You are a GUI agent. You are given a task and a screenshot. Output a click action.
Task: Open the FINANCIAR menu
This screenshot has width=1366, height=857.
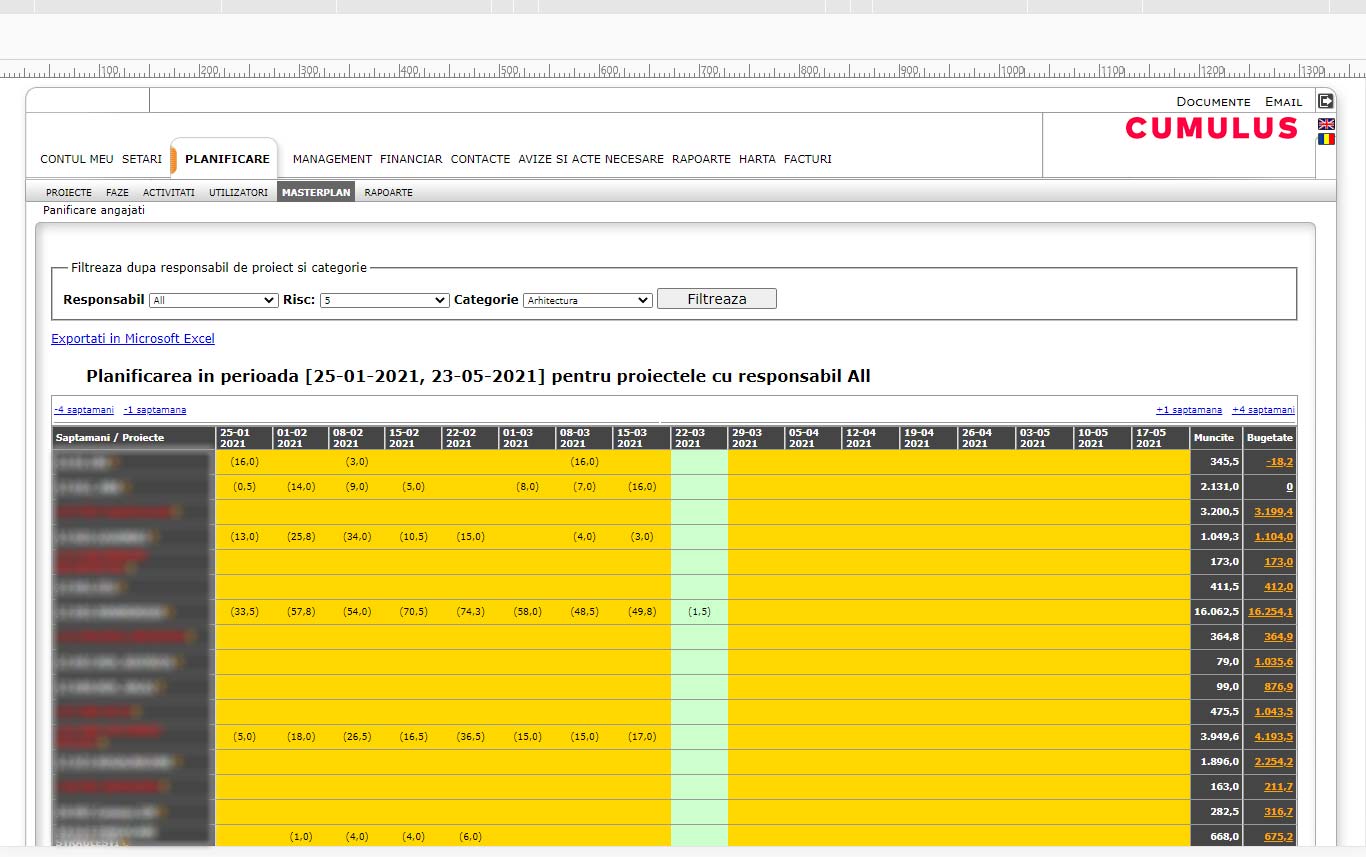click(x=411, y=159)
